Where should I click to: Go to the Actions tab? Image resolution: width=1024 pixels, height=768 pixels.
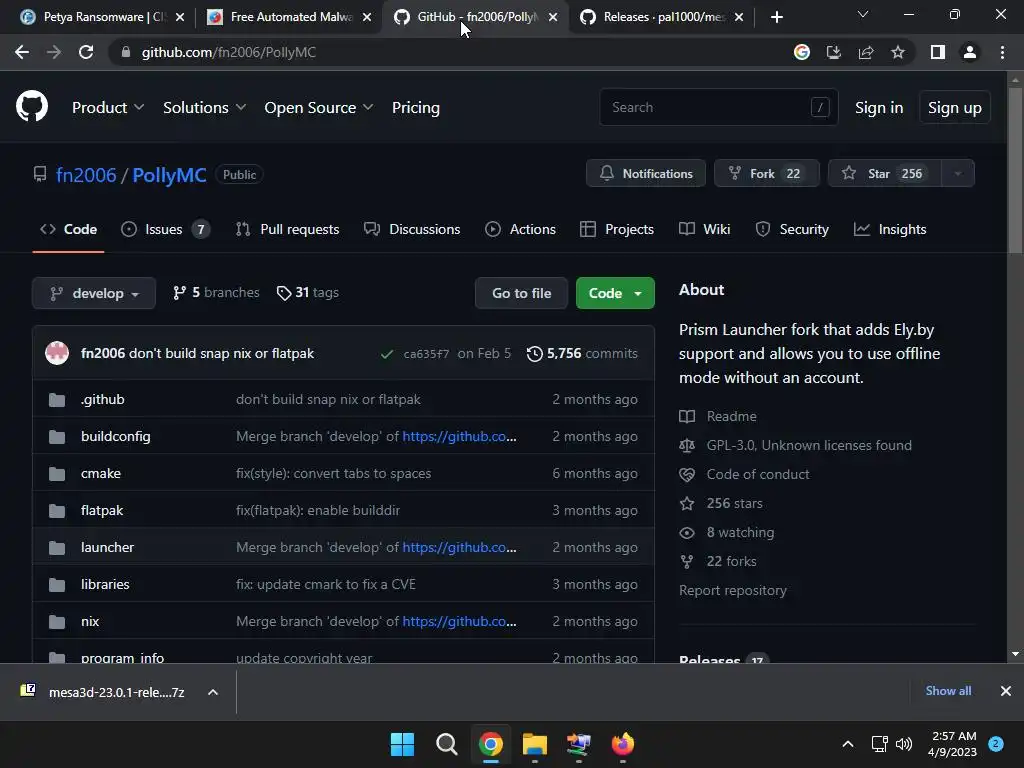(520, 229)
